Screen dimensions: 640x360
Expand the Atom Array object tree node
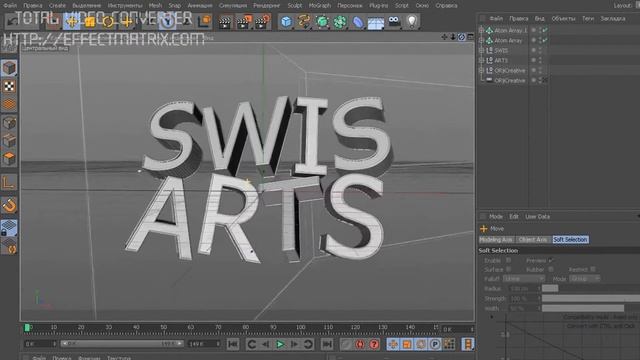click(481, 40)
